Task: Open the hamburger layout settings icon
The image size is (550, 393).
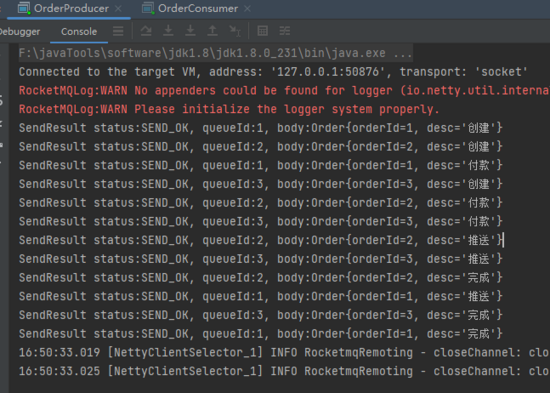Action: point(118,31)
